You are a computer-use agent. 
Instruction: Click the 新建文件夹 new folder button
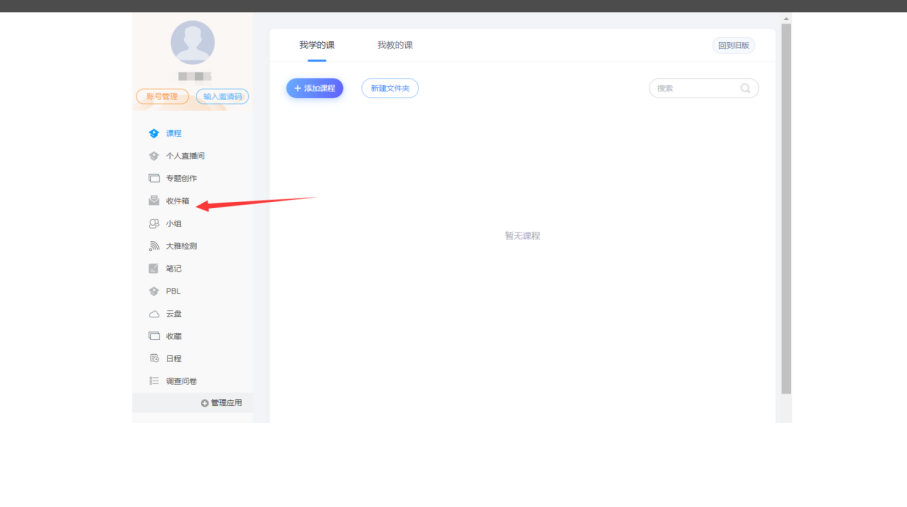[x=390, y=88]
